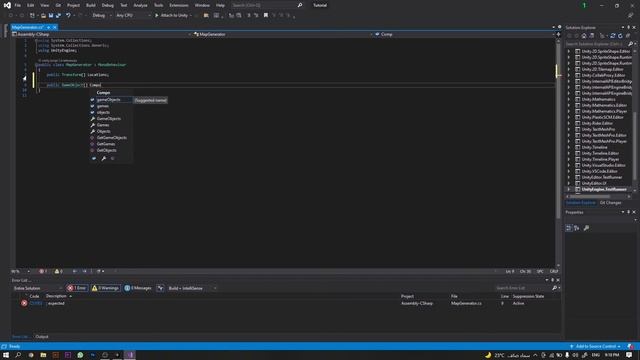
Task: Open File Explorer from the taskbar
Action: tap(43, 355)
